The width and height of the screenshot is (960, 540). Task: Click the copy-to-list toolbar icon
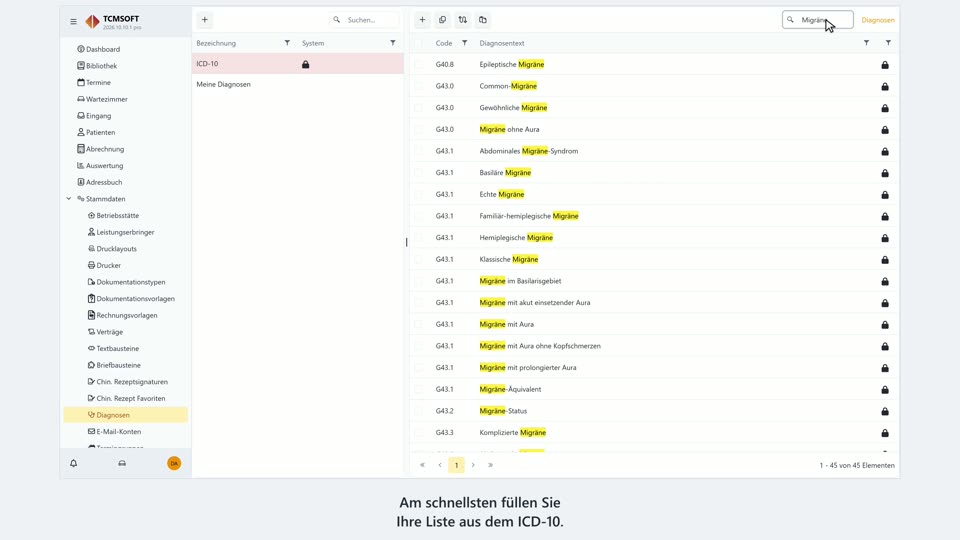point(483,20)
